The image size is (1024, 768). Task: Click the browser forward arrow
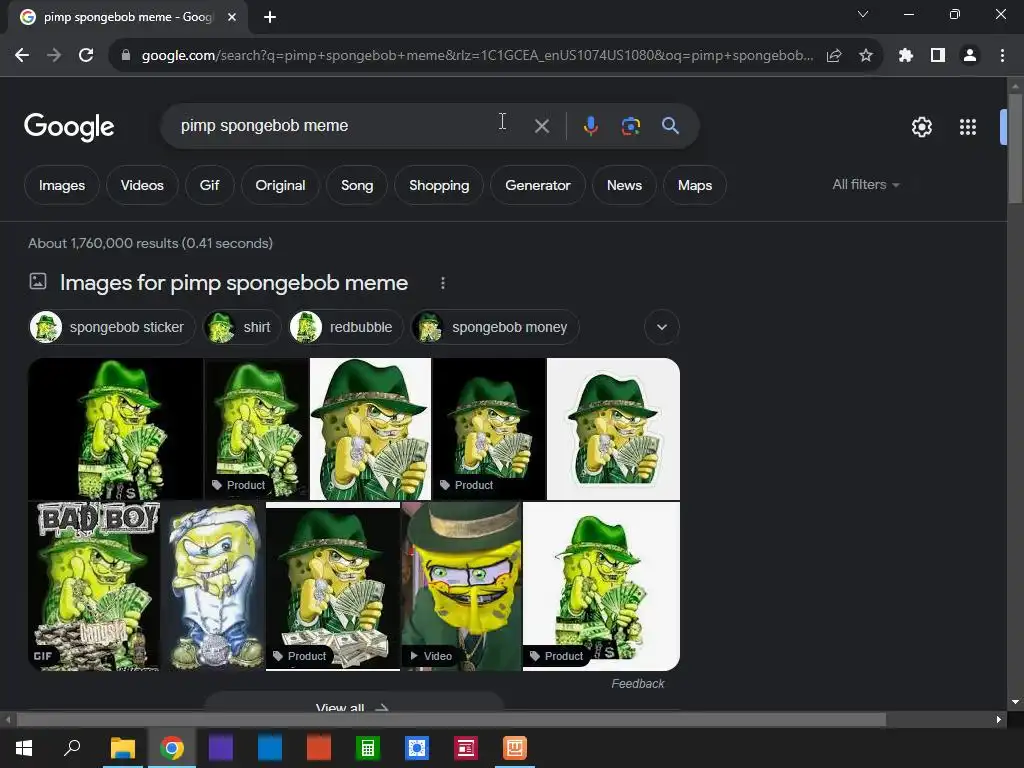(54, 56)
